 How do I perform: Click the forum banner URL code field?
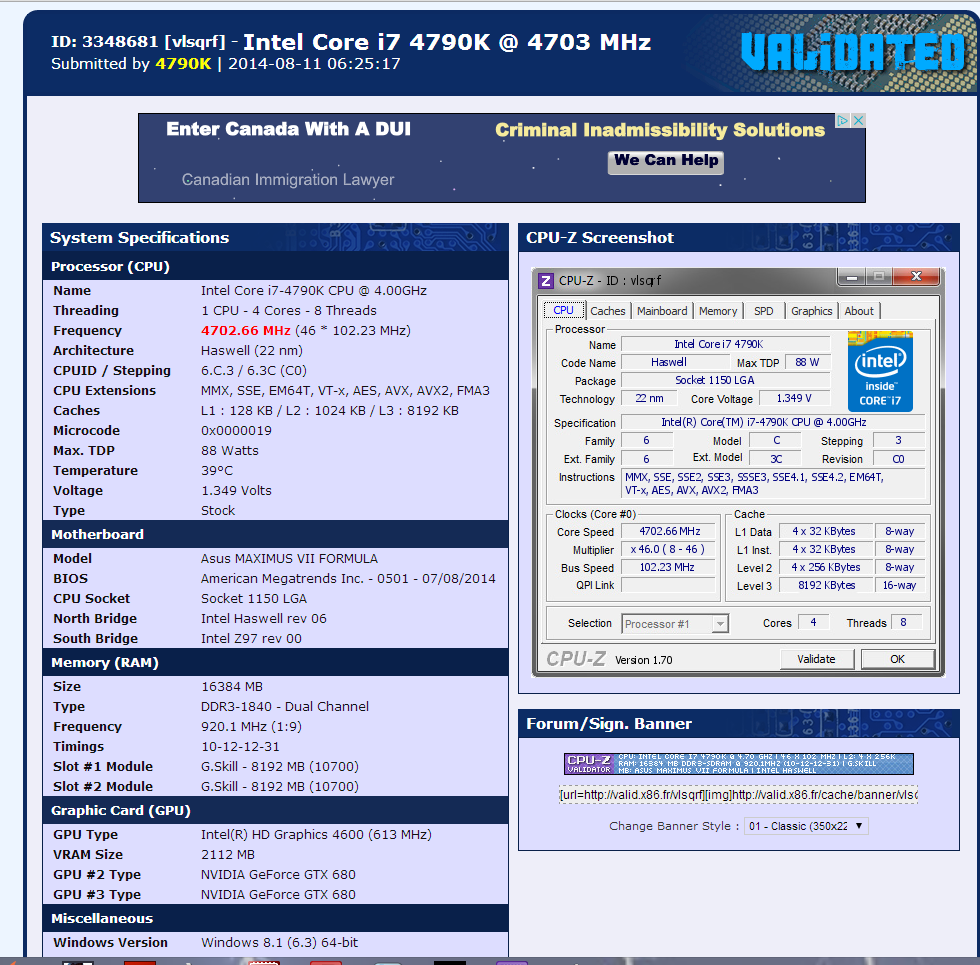tap(738, 794)
